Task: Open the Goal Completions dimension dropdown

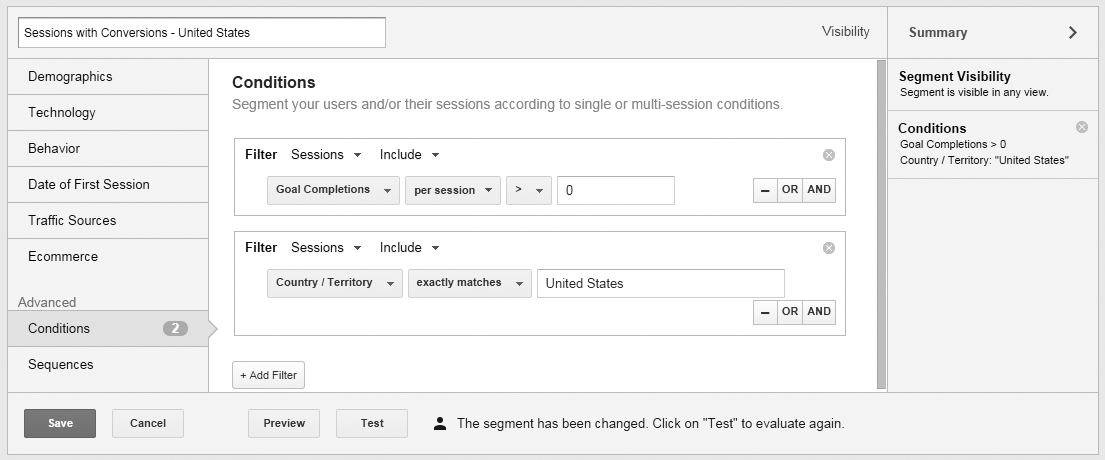Action: (x=333, y=190)
